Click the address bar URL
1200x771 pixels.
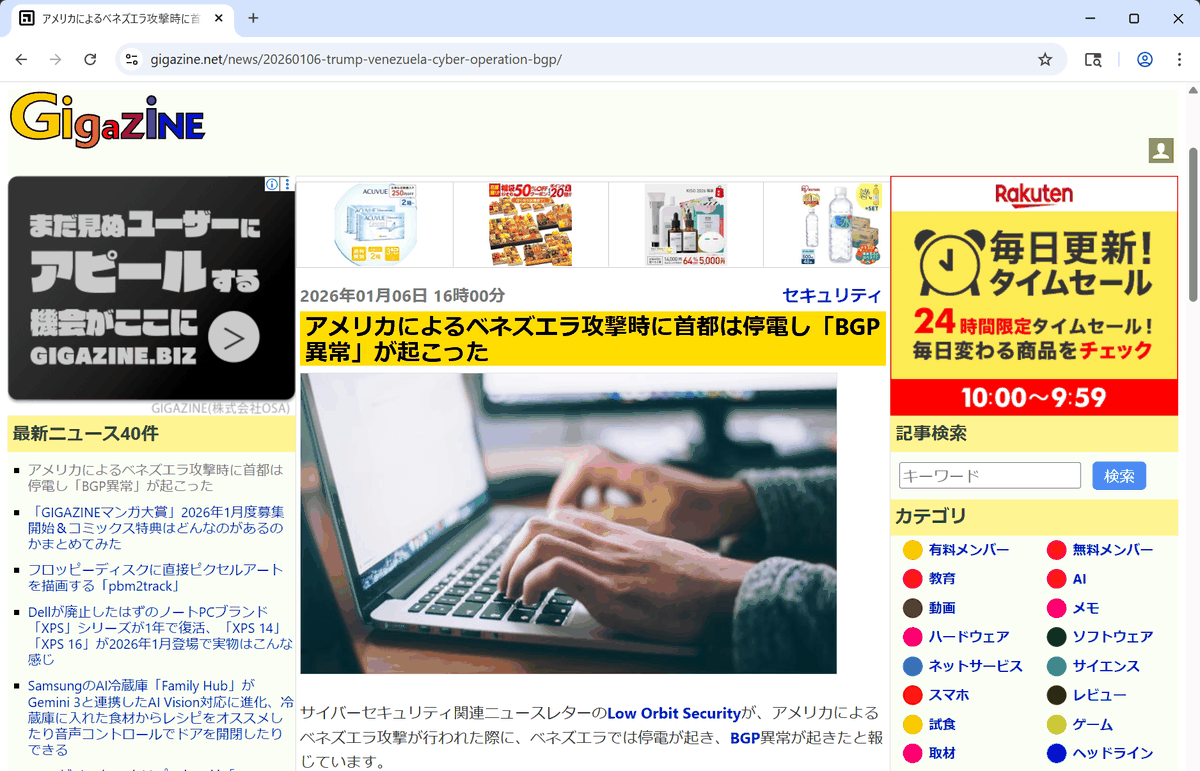pos(356,59)
